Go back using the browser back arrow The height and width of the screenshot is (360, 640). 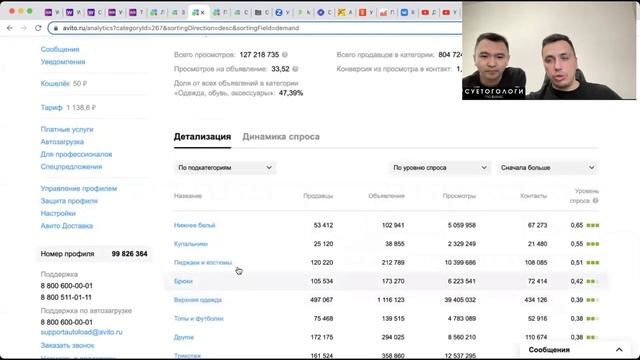(x=10, y=28)
